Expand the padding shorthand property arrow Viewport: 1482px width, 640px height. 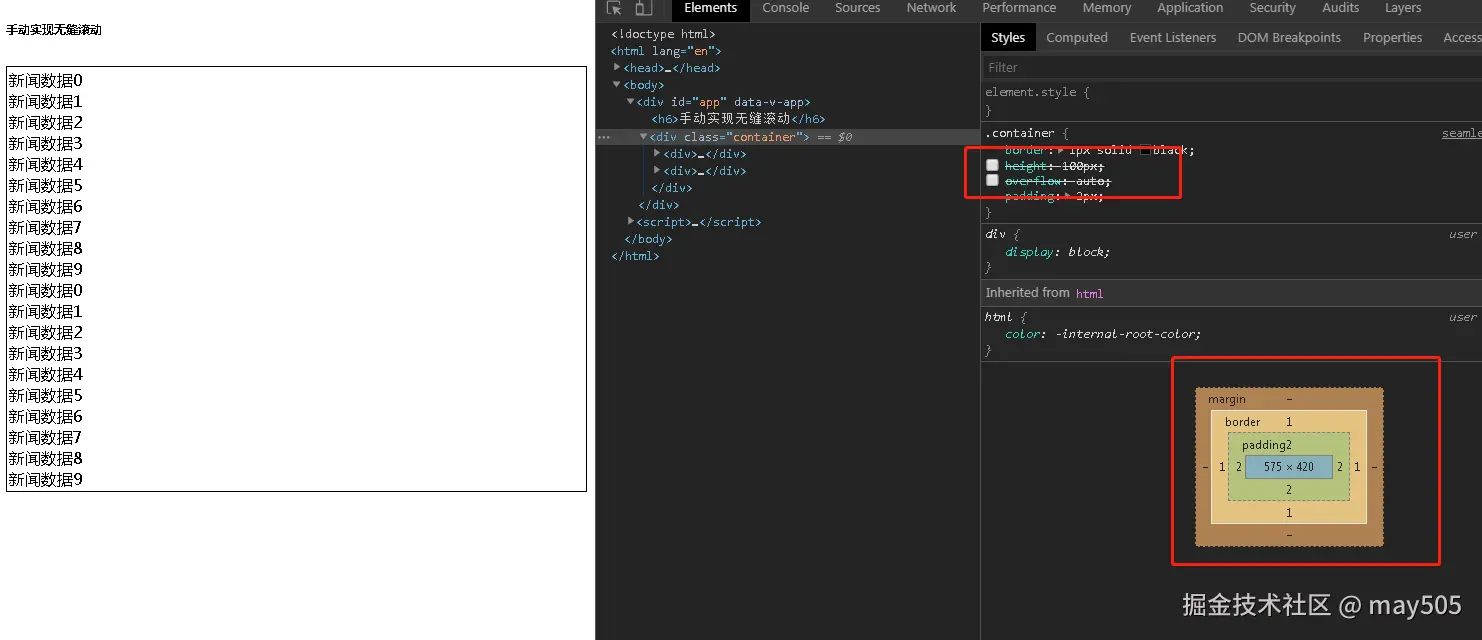[1068, 196]
